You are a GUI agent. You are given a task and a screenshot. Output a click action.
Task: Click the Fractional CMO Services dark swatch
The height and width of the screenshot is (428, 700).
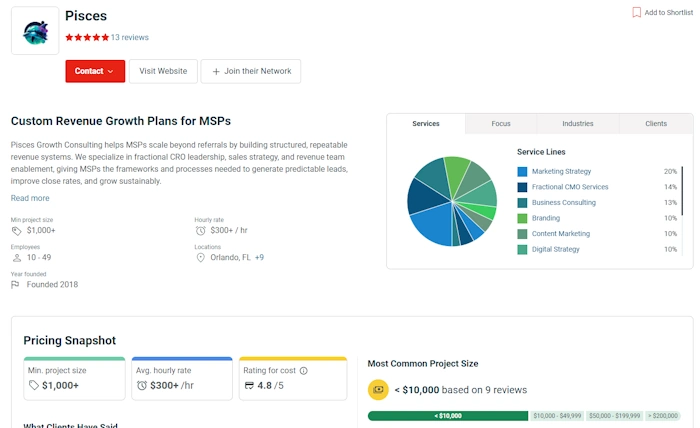pos(522,187)
